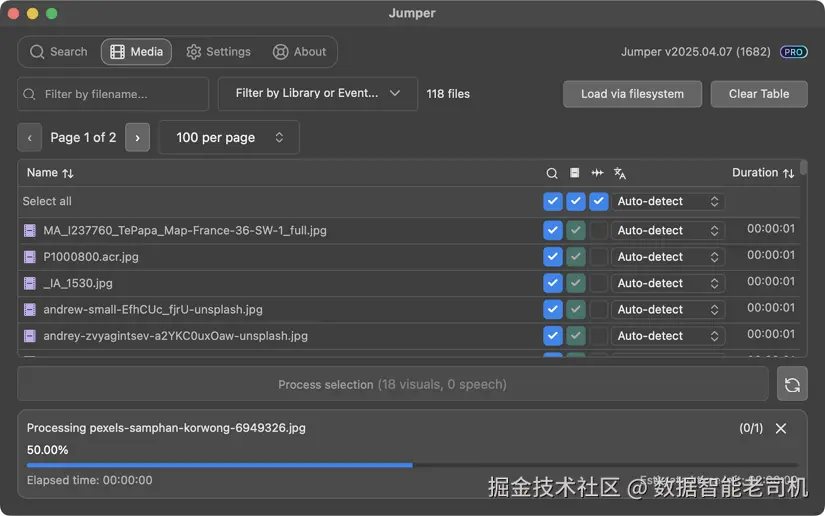Image resolution: width=825 pixels, height=516 pixels.
Task: Select the _IA_1530.jpg file name
Action: point(78,283)
